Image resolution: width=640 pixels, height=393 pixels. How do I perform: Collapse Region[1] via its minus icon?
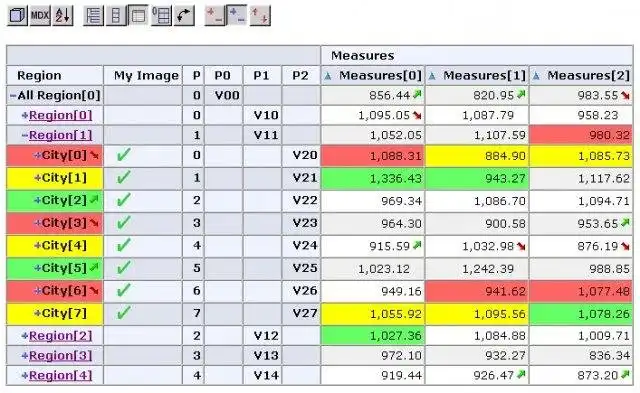click(x=25, y=135)
